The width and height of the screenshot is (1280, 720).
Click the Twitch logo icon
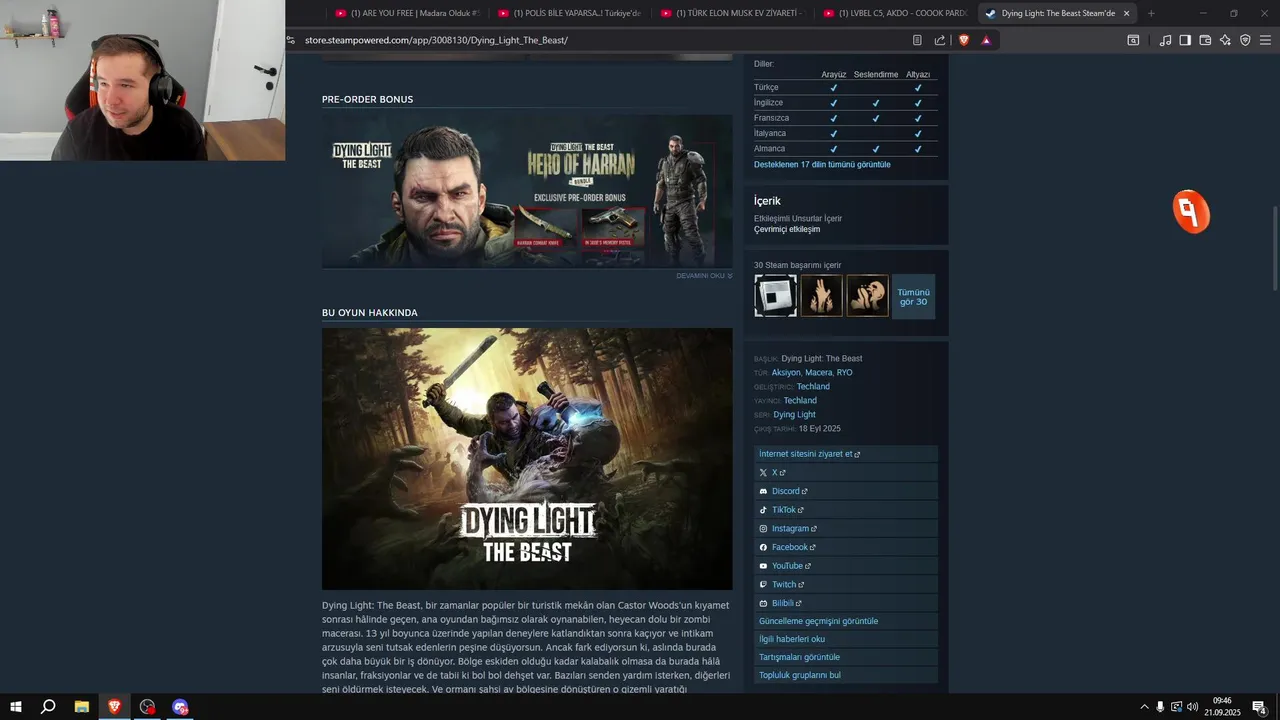click(x=763, y=584)
